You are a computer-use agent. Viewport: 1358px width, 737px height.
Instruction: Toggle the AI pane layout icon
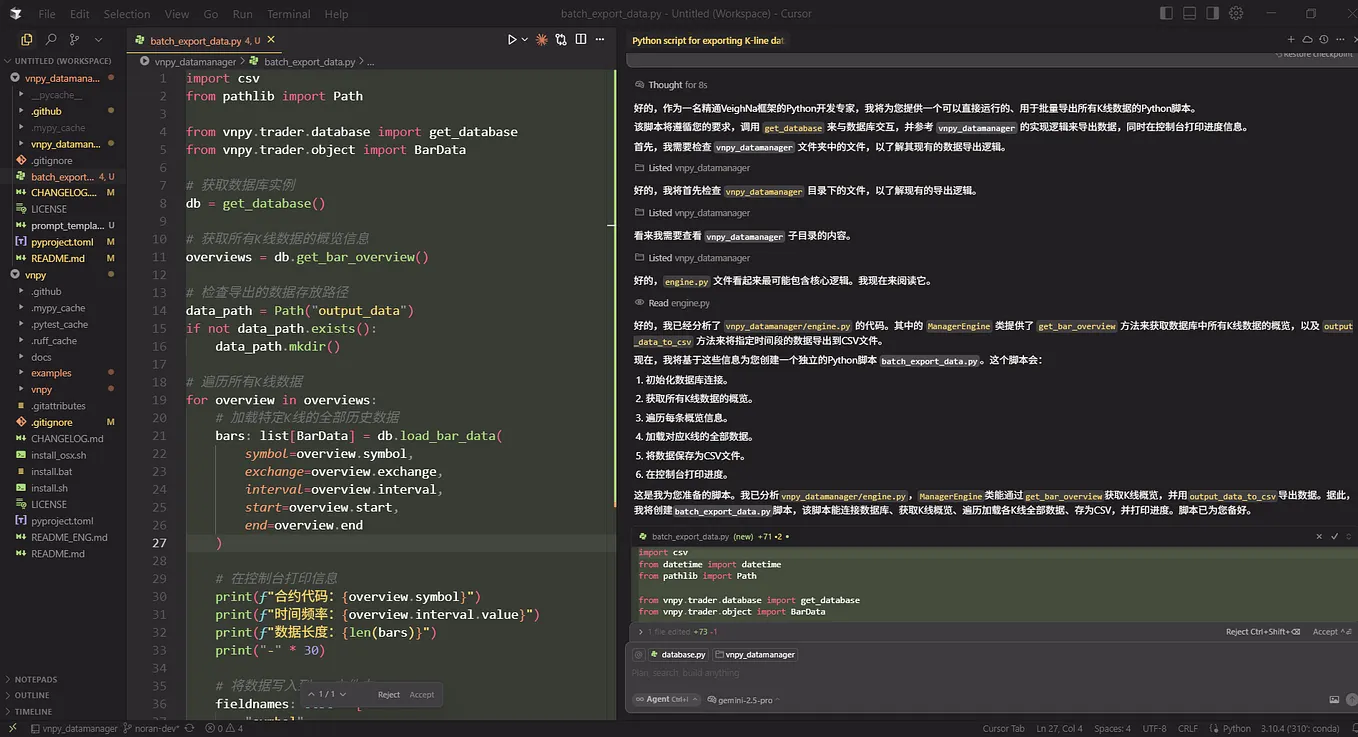1212,13
